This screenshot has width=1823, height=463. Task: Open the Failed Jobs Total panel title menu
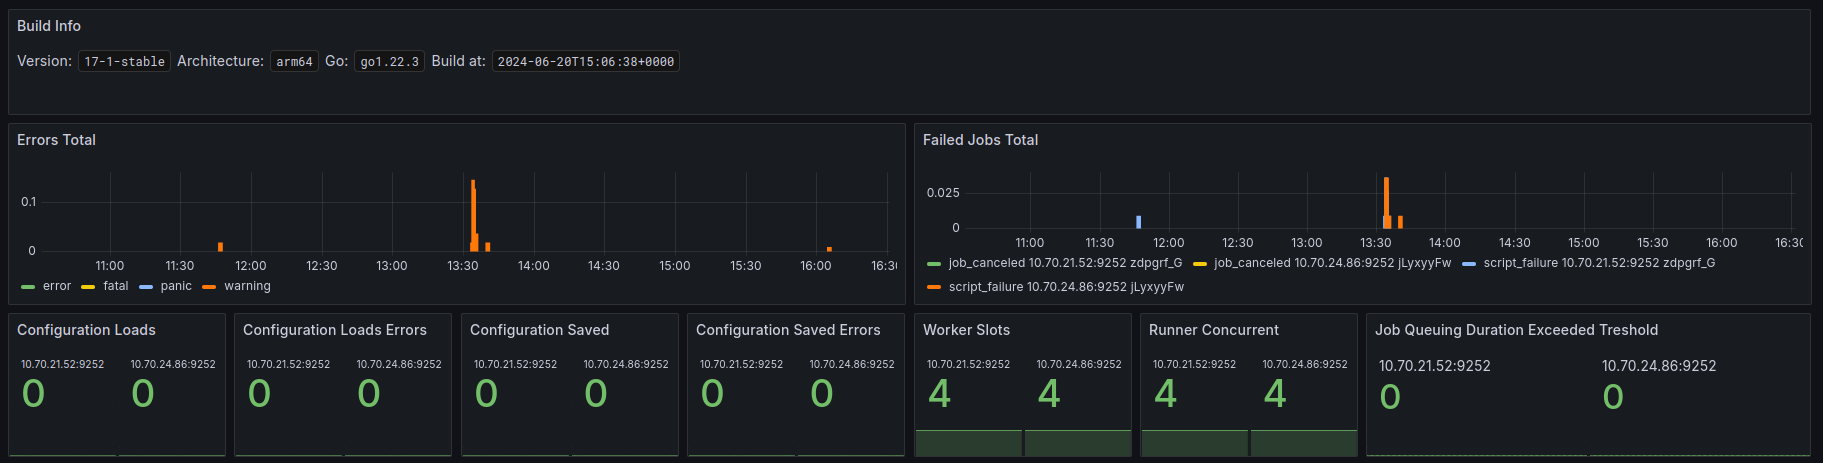(x=980, y=140)
